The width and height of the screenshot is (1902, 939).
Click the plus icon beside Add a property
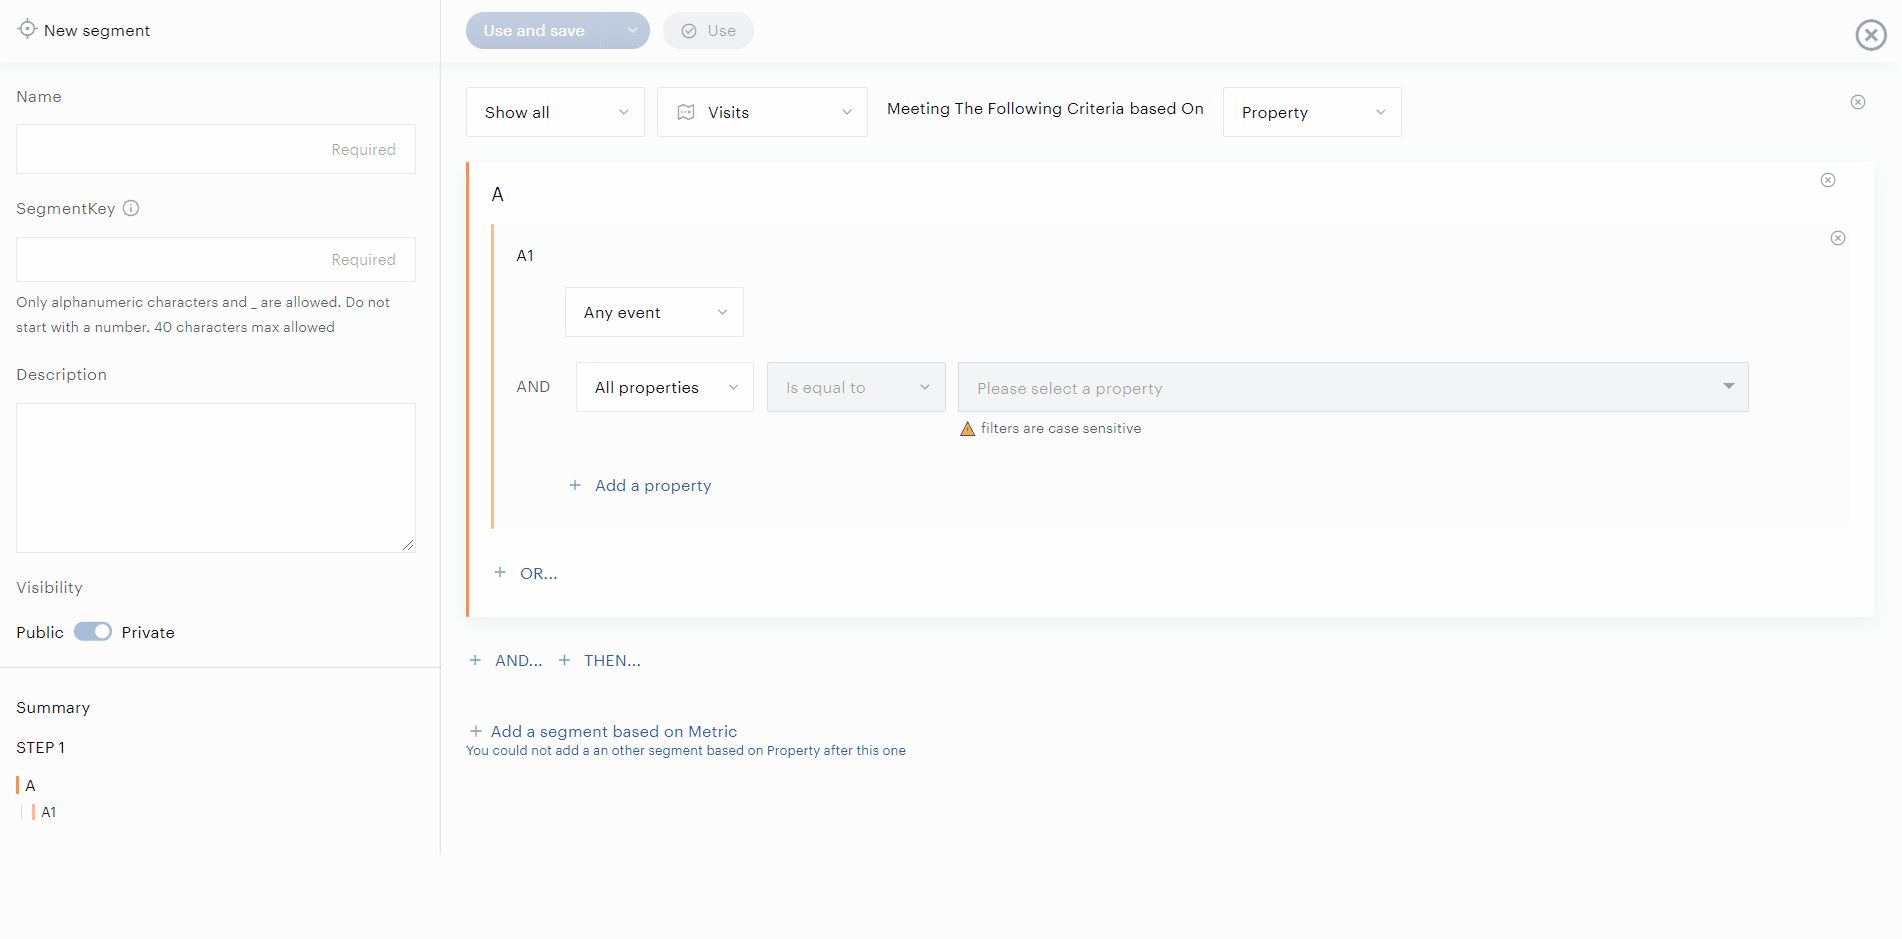coord(575,485)
